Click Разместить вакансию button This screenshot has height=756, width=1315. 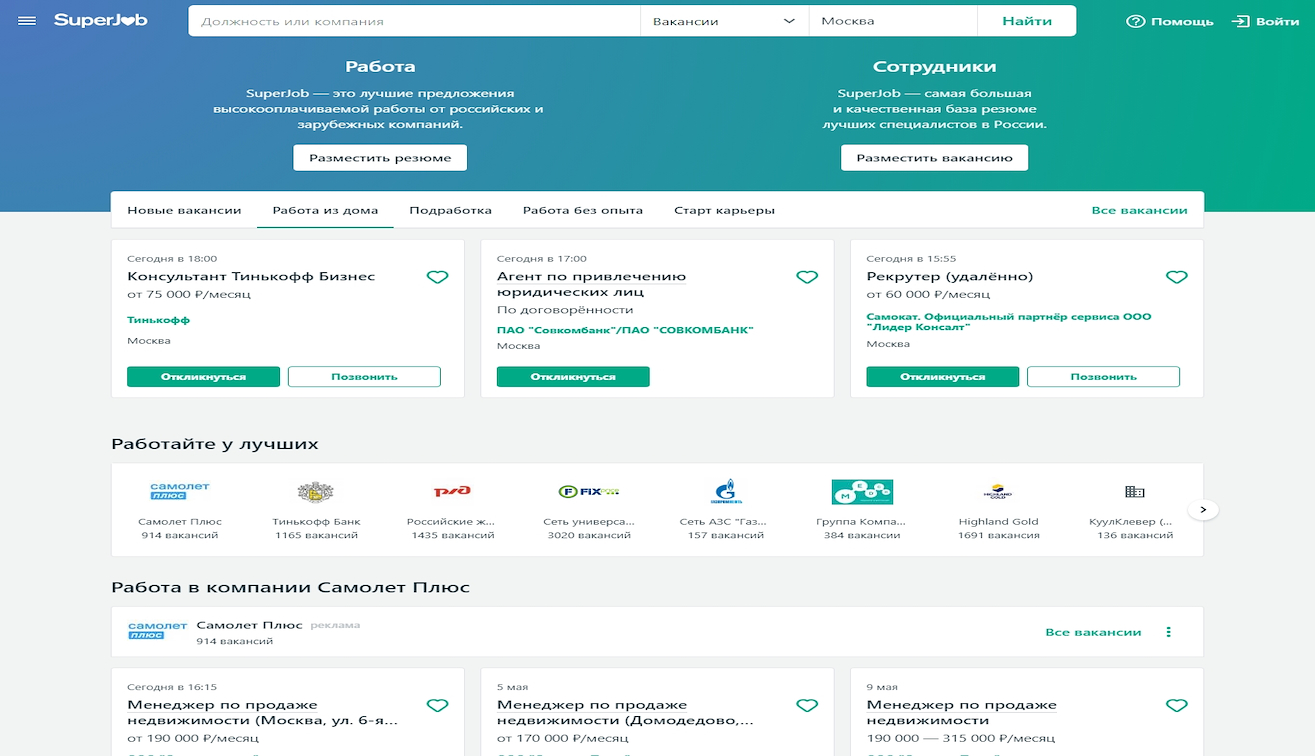point(934,158)
